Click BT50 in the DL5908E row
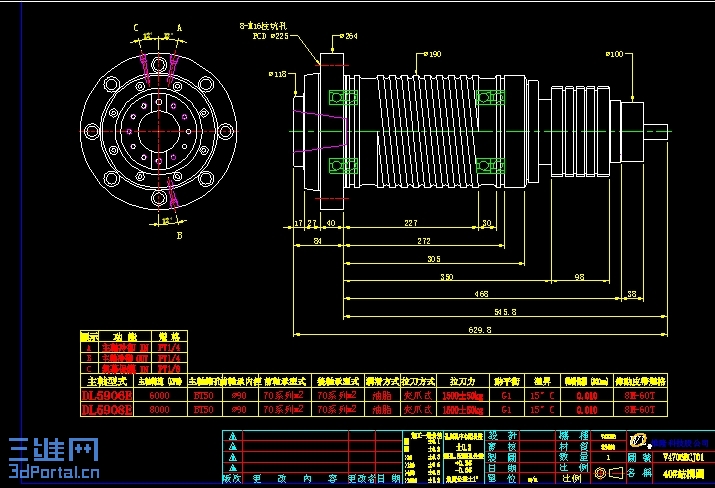 [x=203, y=410]
